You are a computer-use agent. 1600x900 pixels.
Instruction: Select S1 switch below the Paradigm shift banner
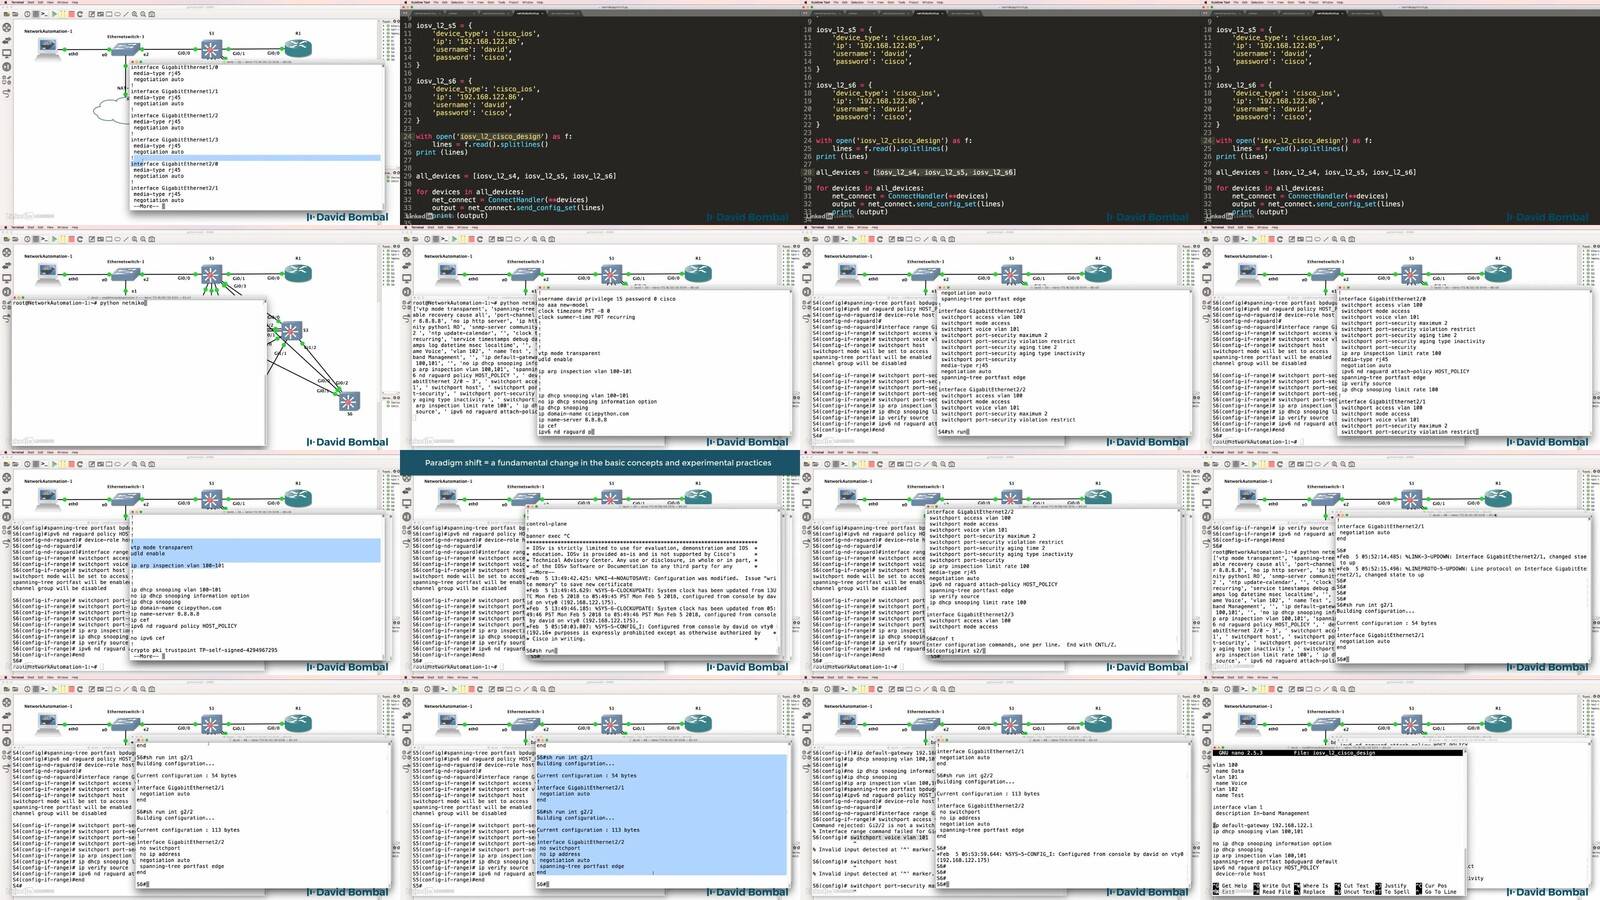tap(611, 498)
